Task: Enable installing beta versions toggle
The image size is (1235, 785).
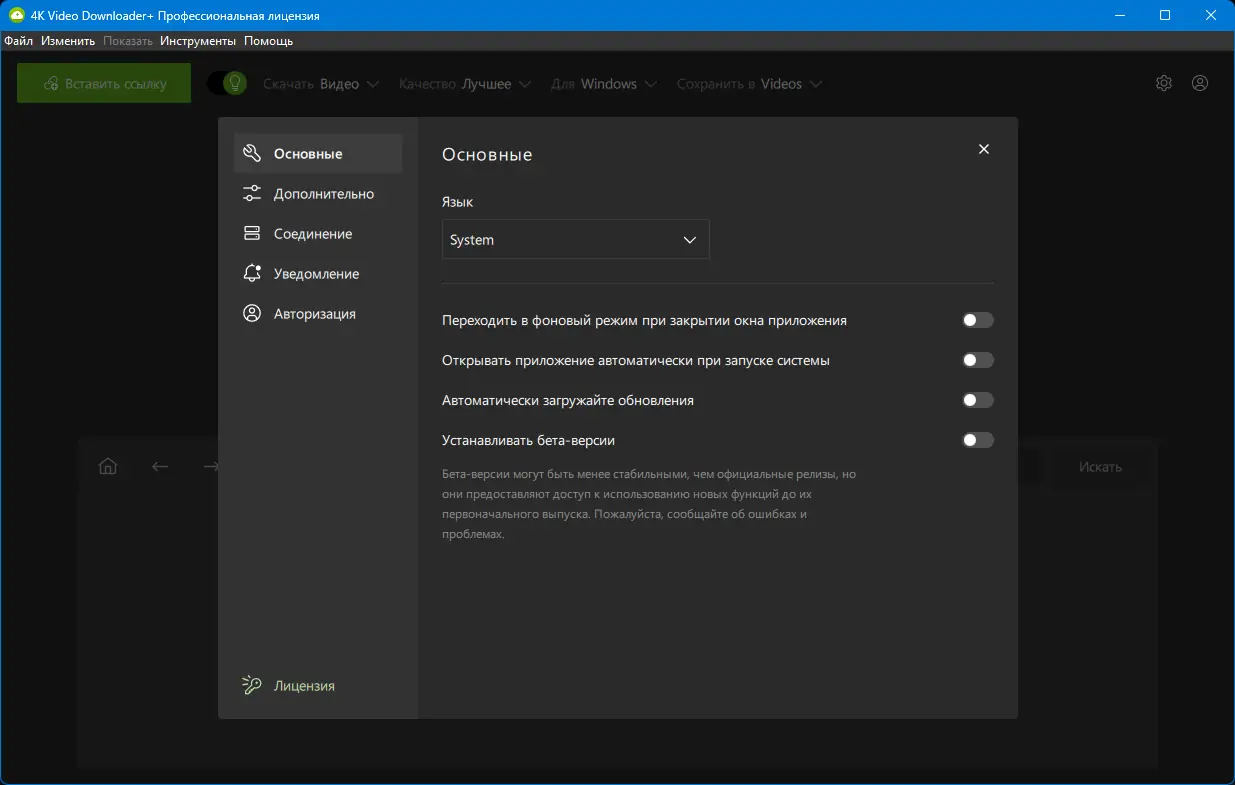Action: coord(978,440)
